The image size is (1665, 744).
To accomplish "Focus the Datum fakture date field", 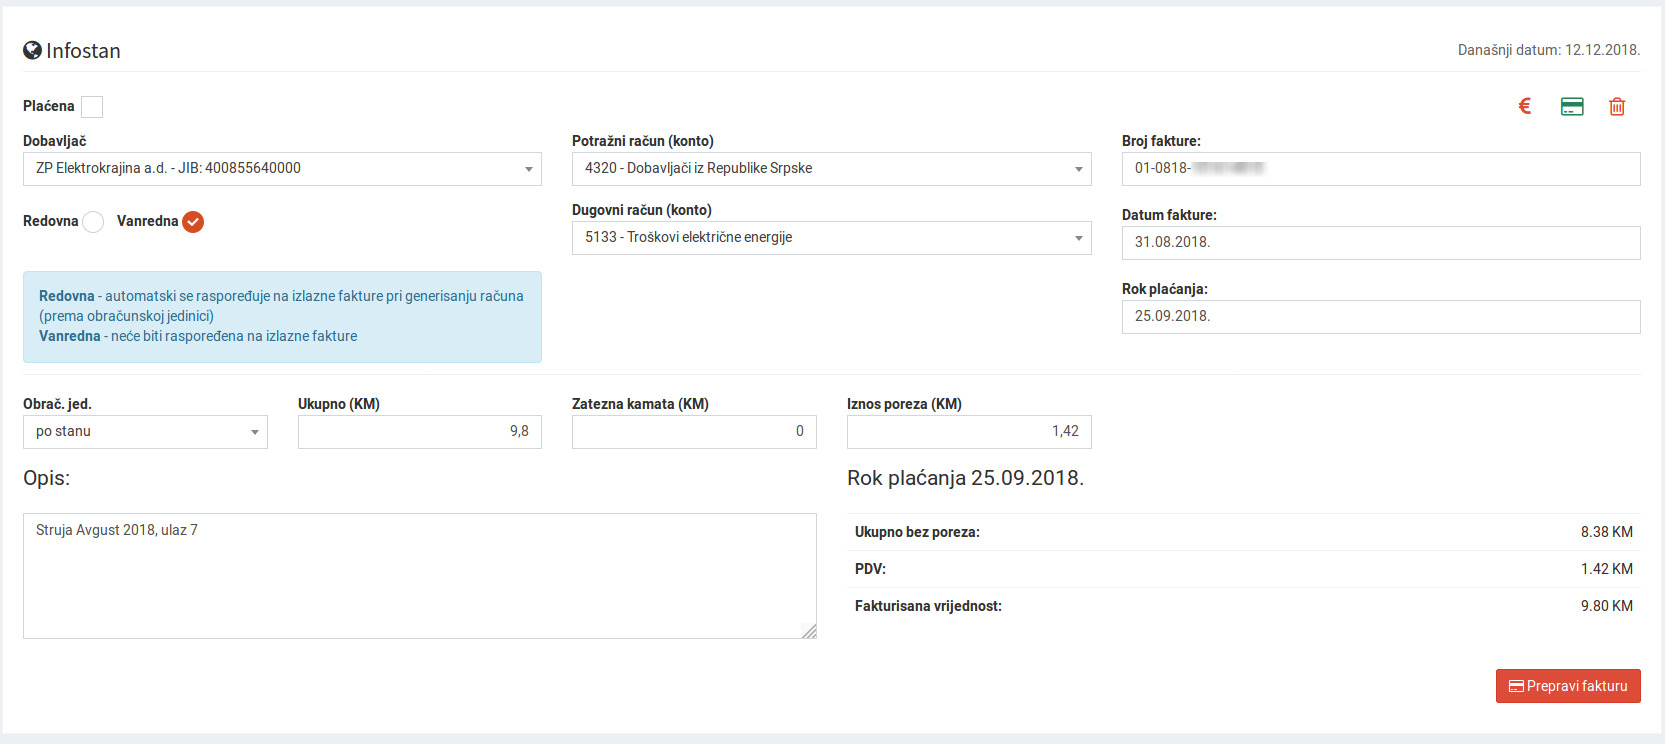I will point(1380,243).
